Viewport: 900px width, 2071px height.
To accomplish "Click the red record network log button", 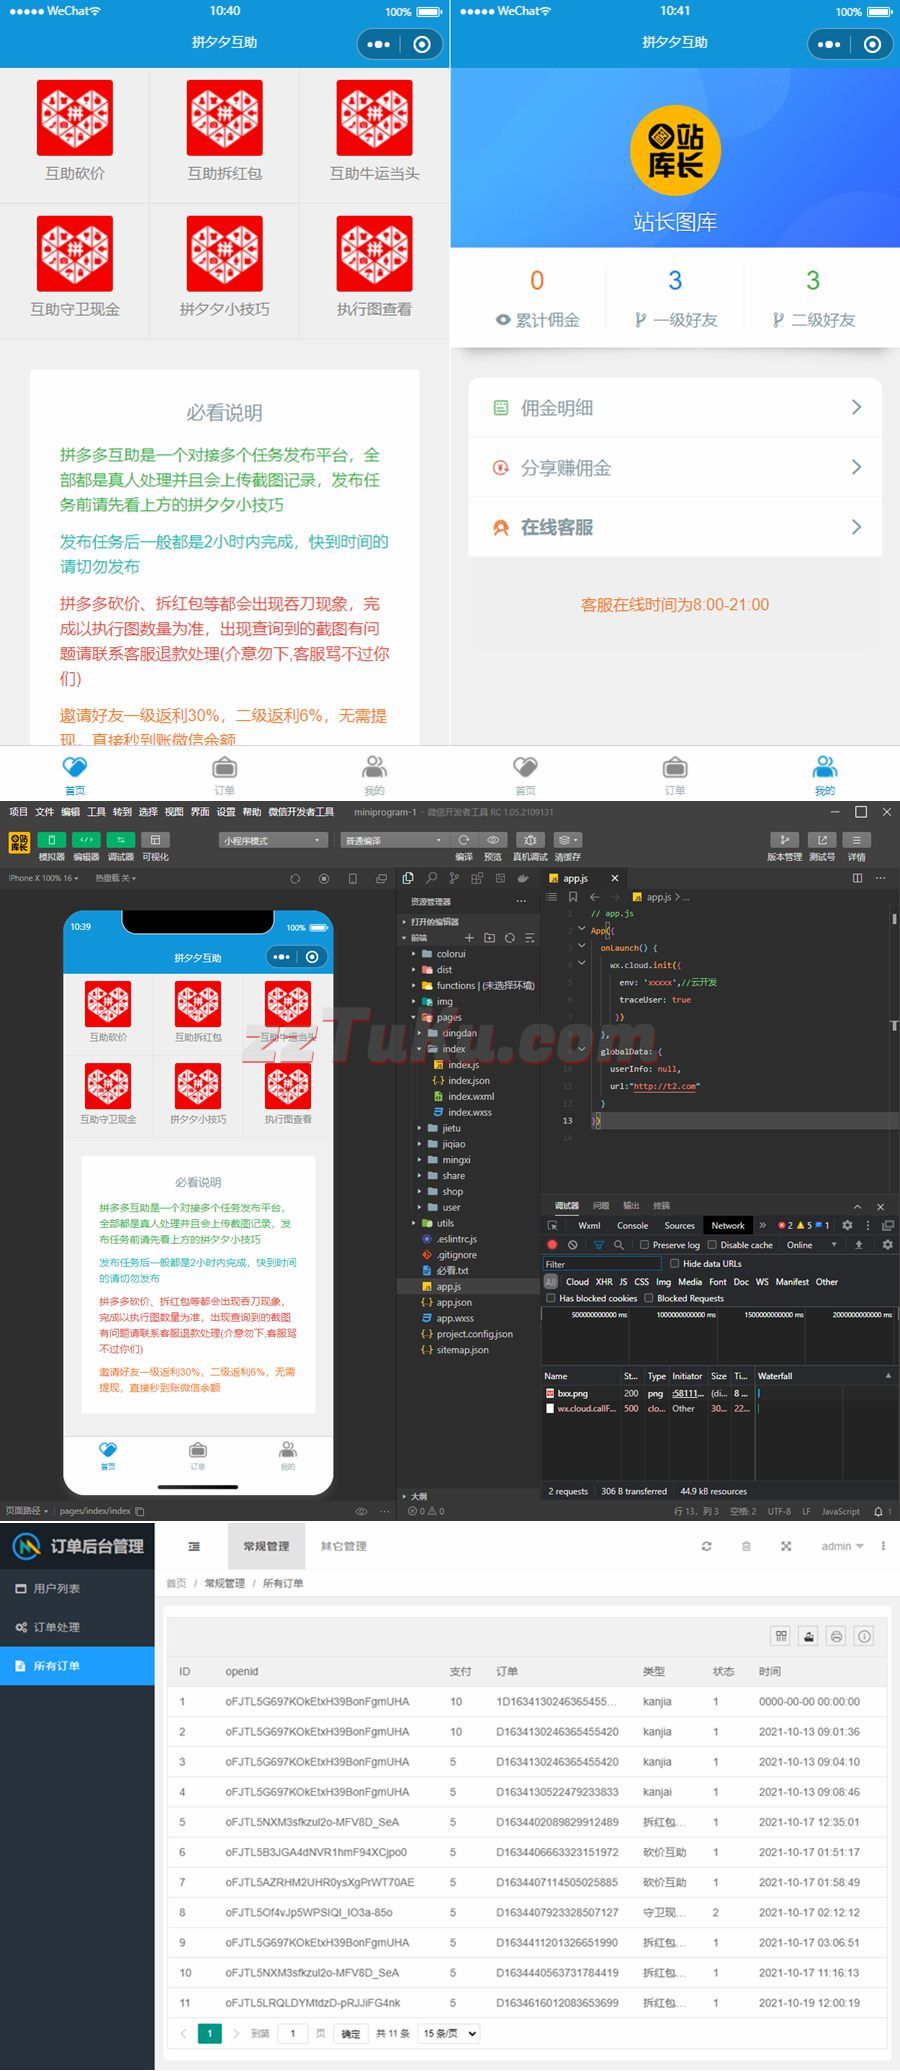I will click(552, 1245).
